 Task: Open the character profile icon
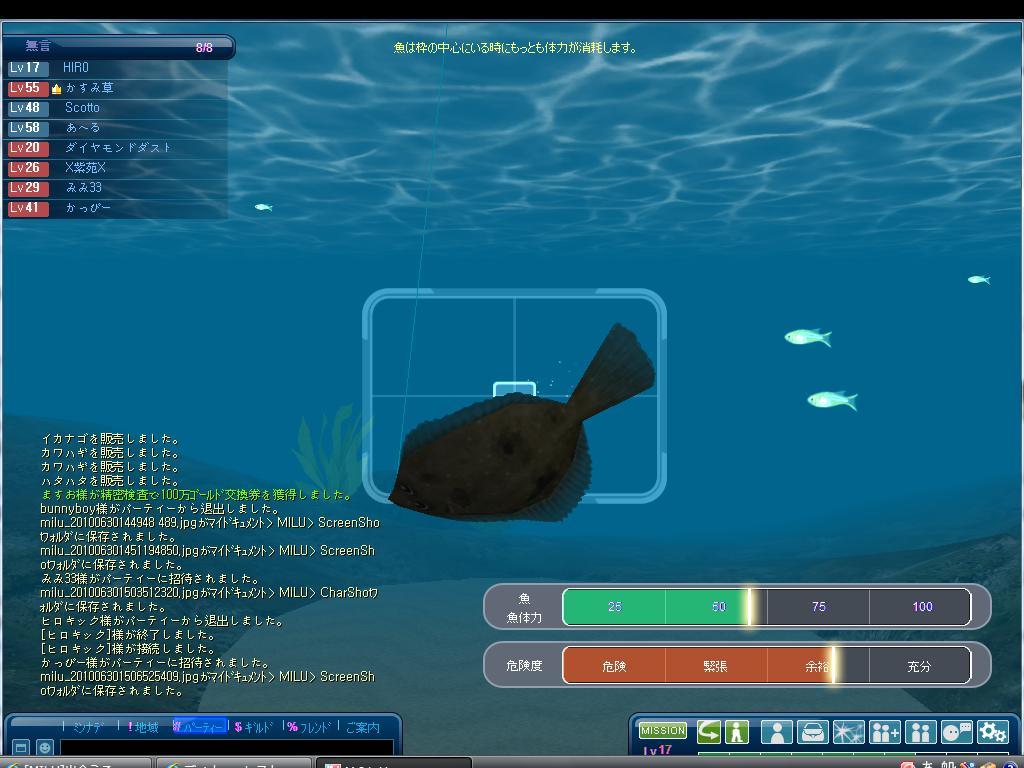(776, 732)
